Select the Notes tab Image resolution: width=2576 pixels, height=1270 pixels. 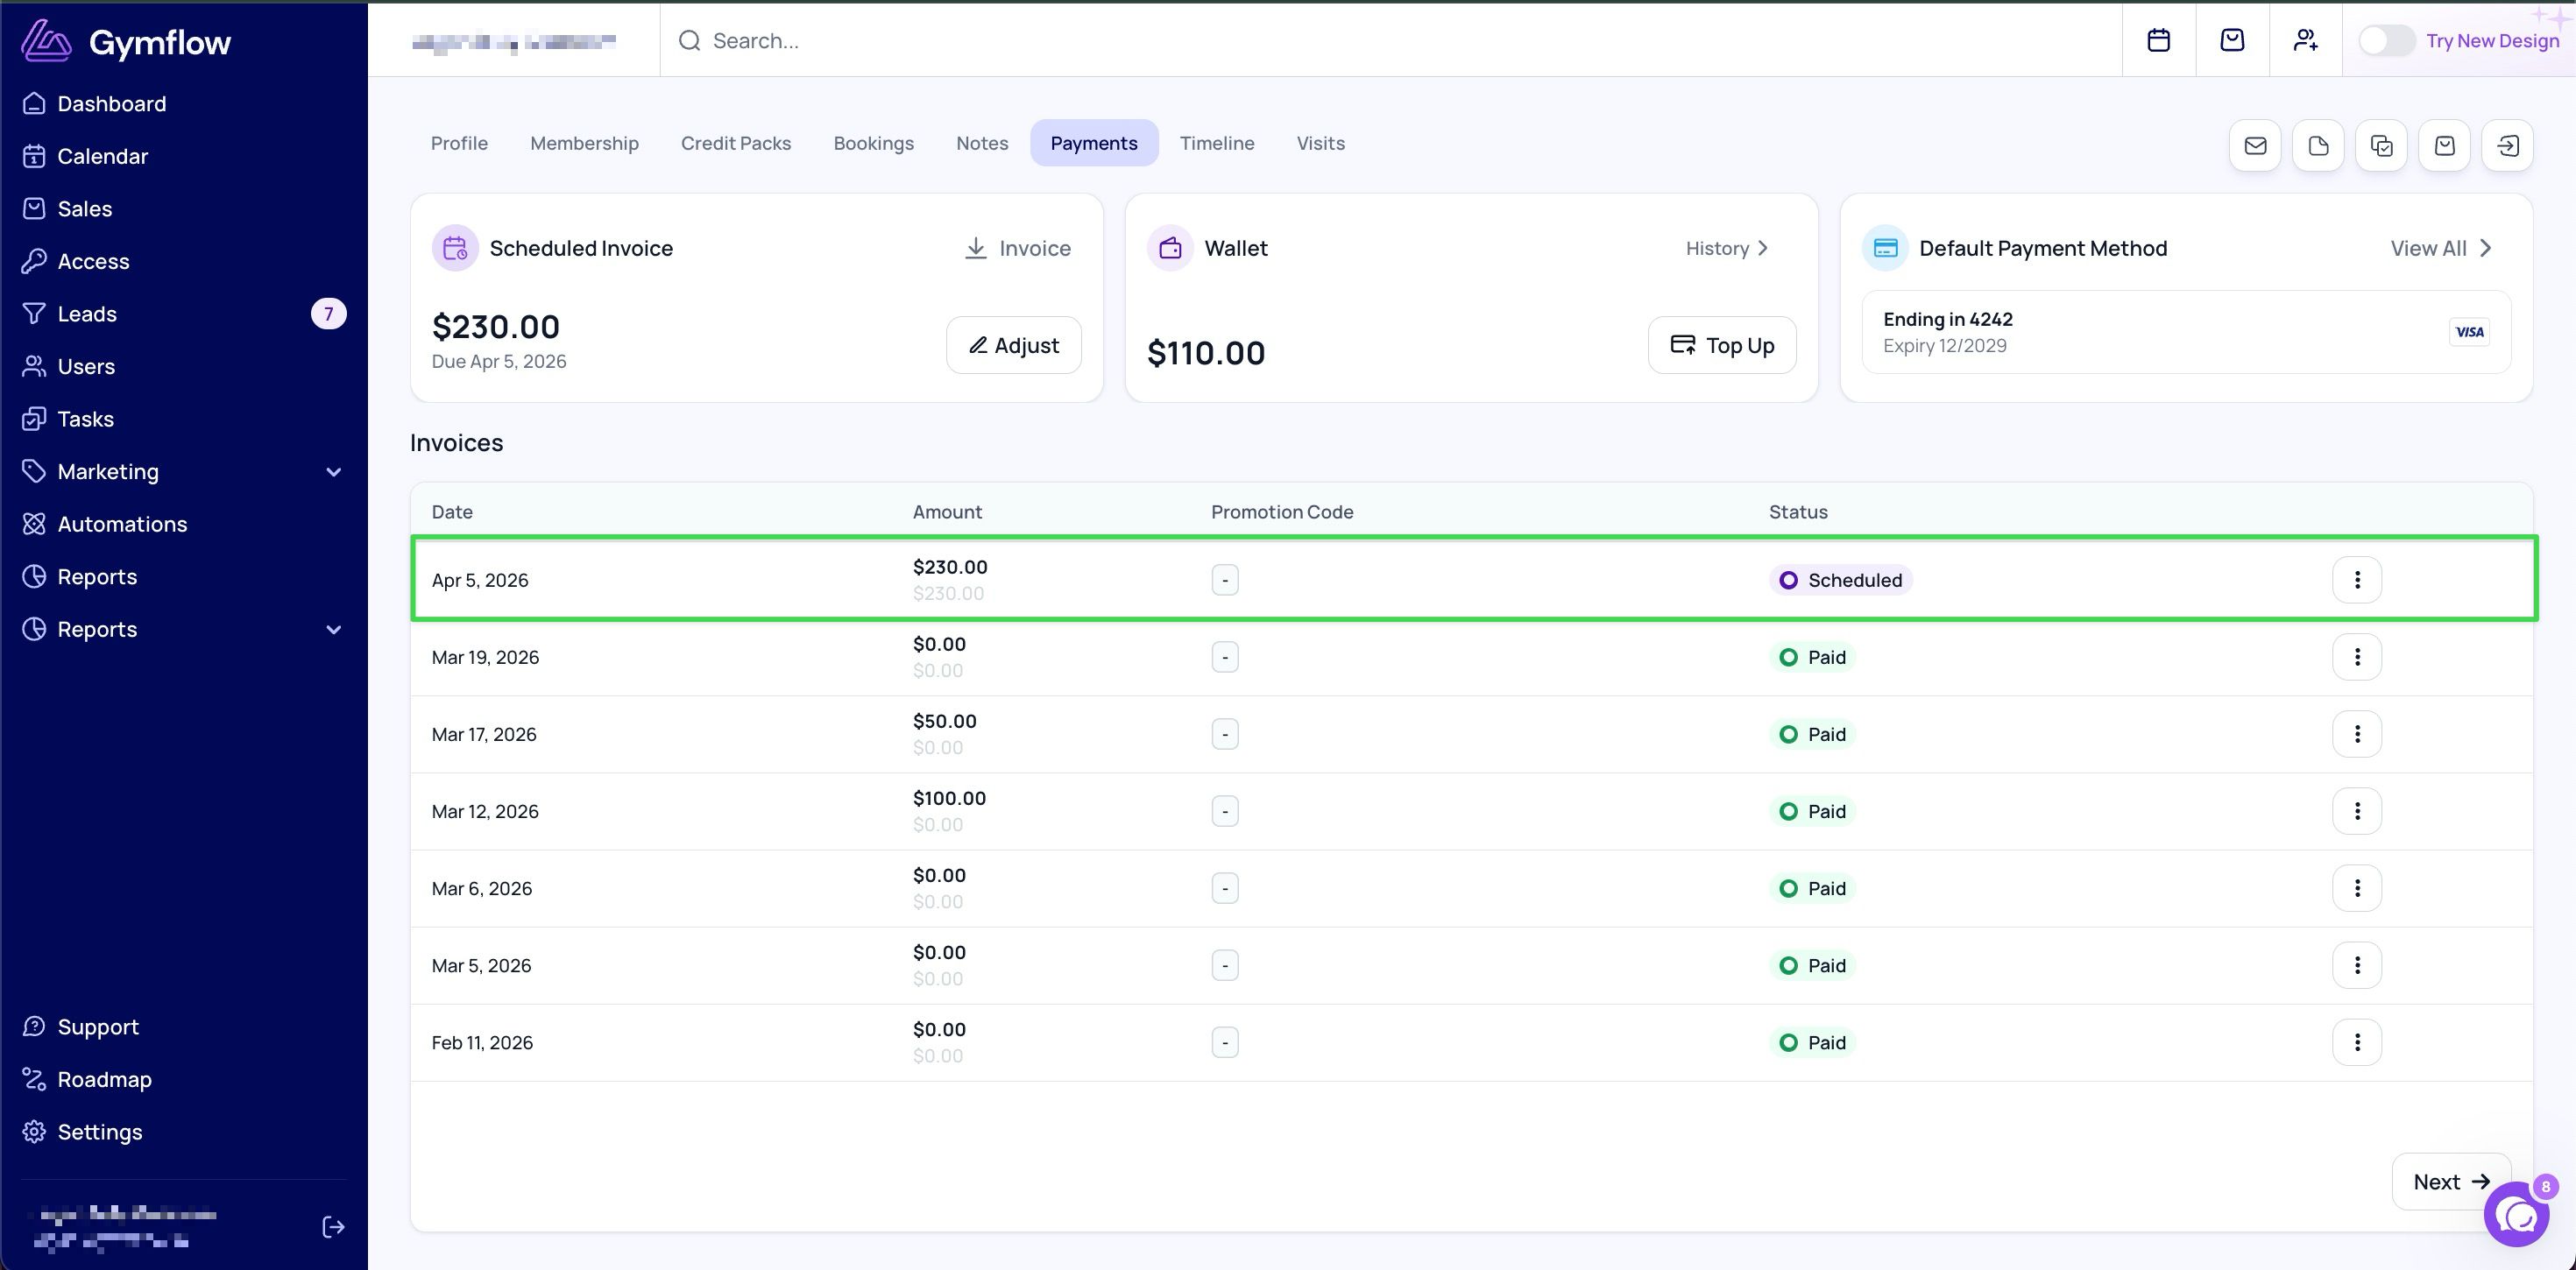(982, 143)
